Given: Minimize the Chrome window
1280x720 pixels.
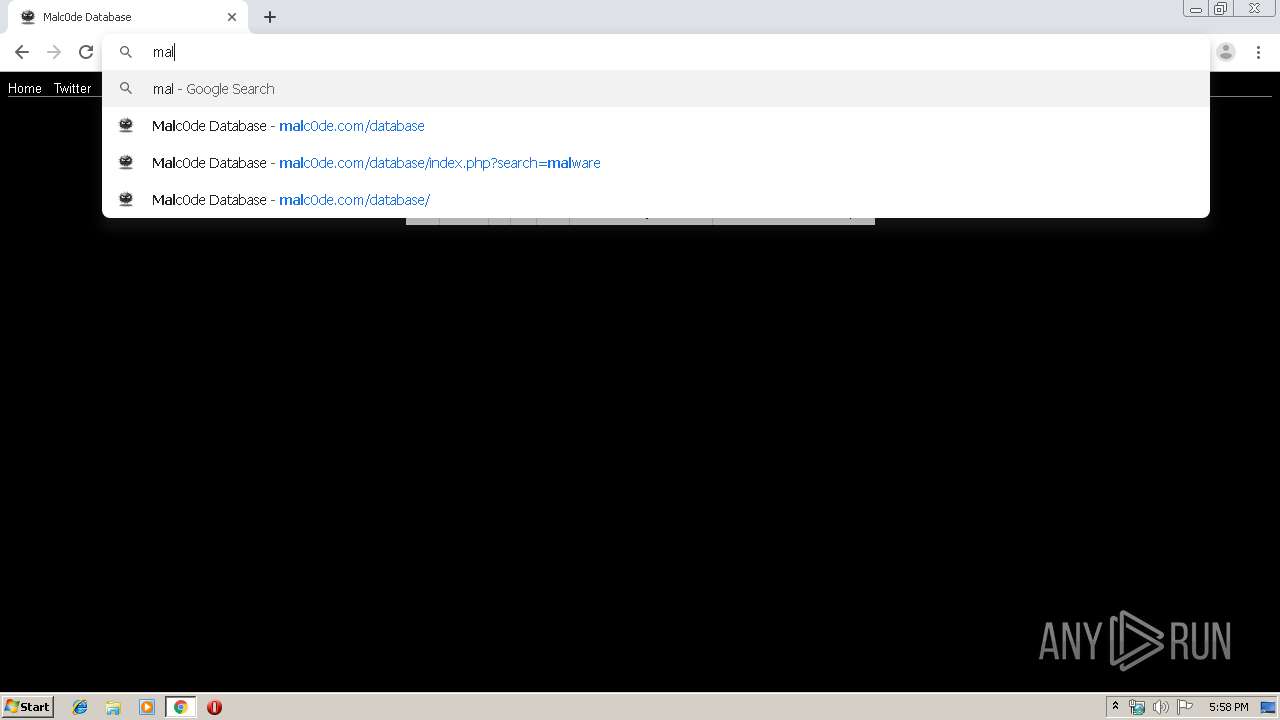Looking at the screenshot, I should coord(1195,9).
